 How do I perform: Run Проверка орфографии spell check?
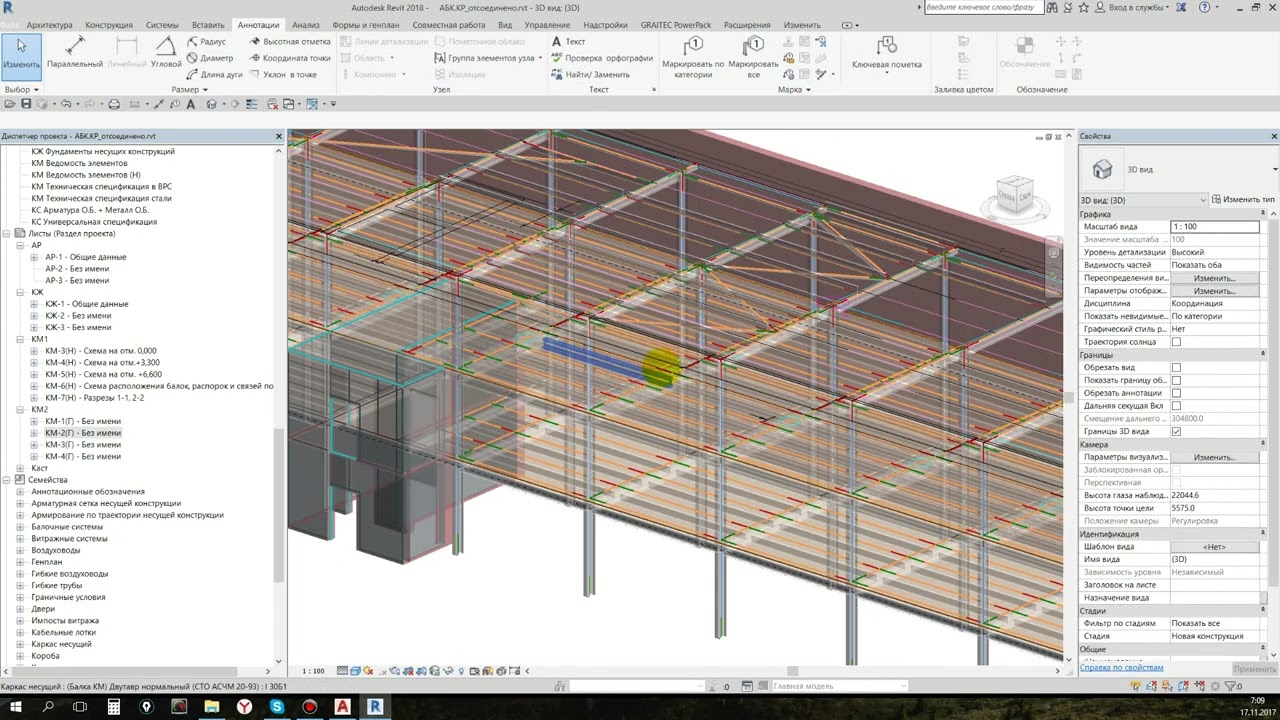602,58
